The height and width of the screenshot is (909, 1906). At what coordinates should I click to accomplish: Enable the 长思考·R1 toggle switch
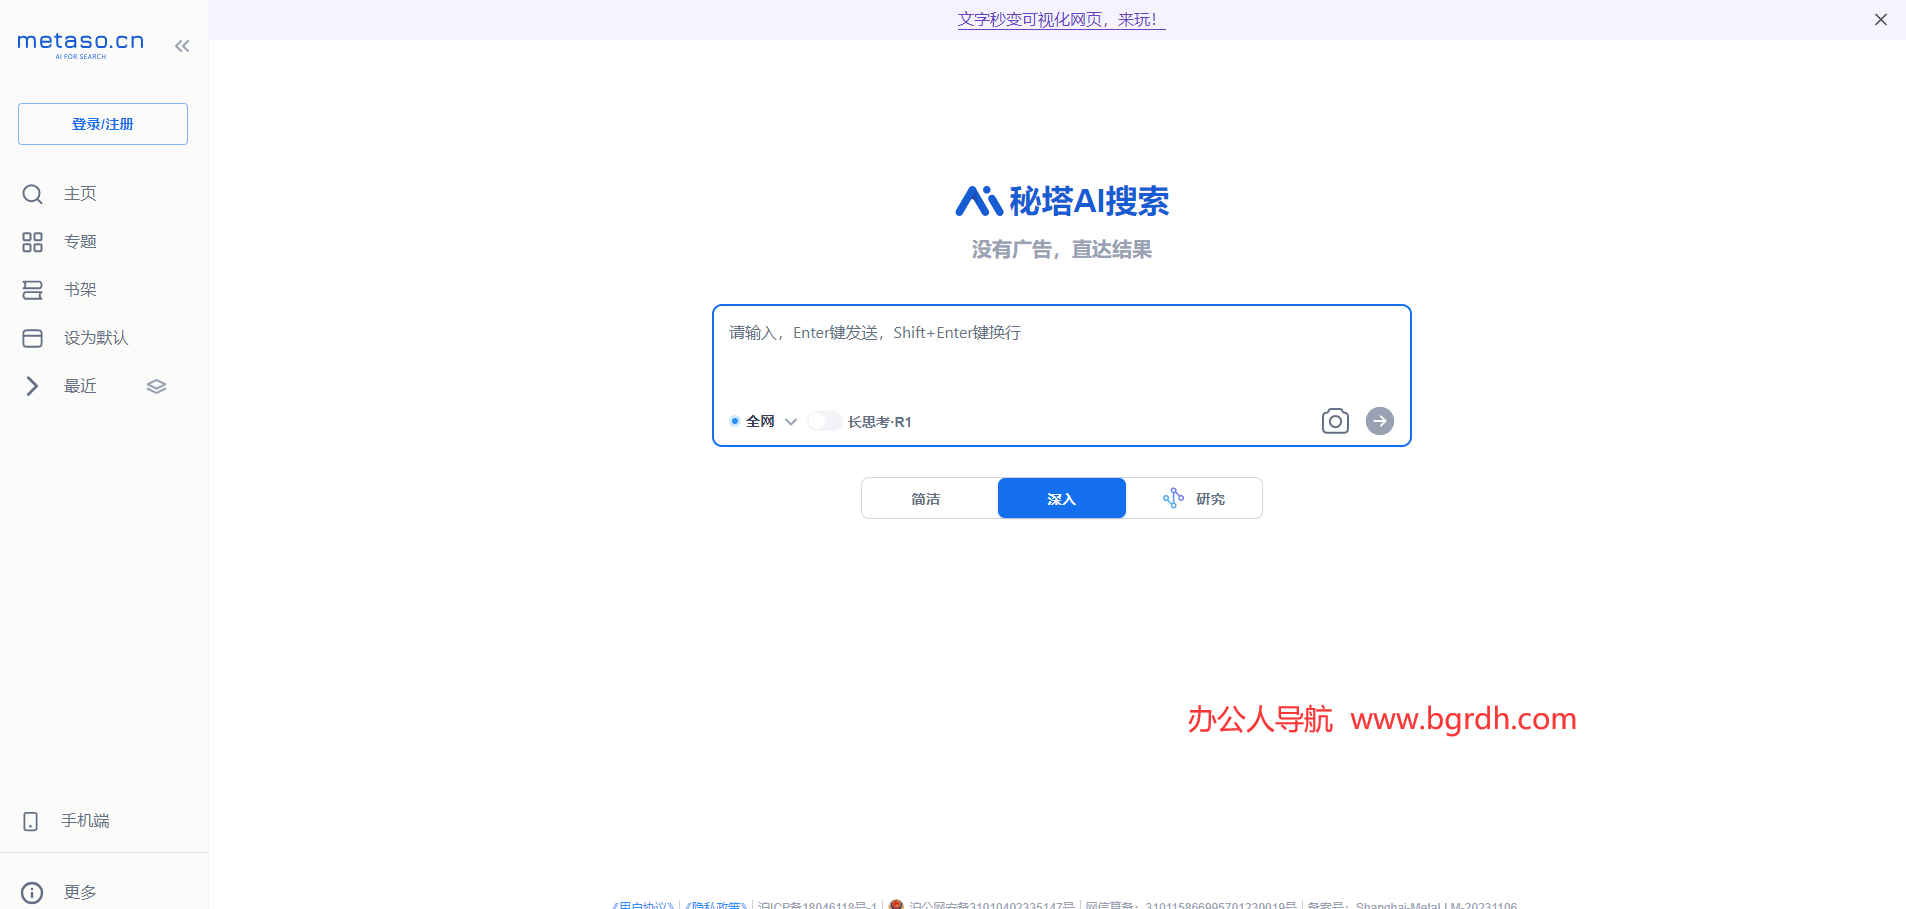point(823,420)
